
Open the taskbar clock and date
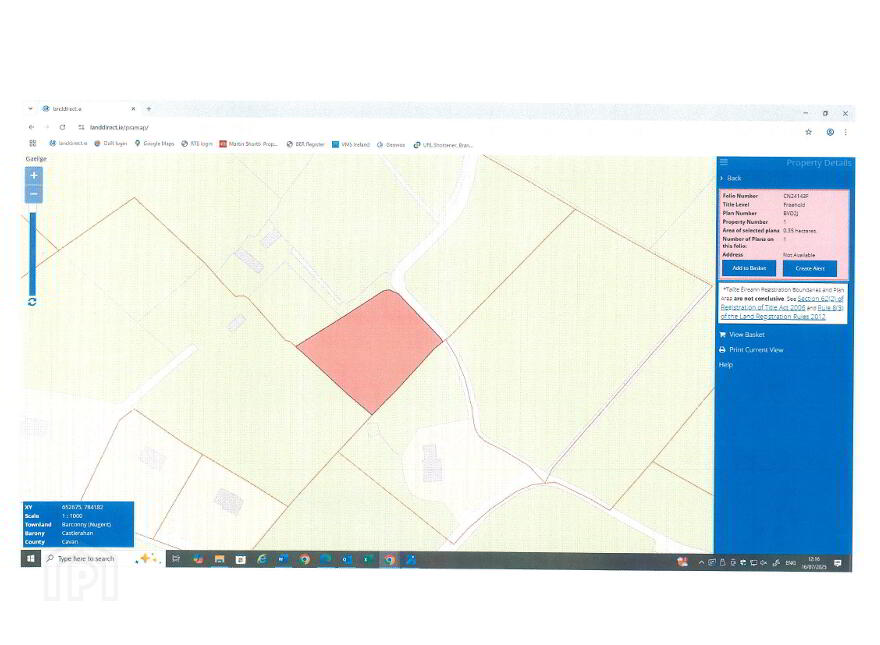[x=814, y=562]
